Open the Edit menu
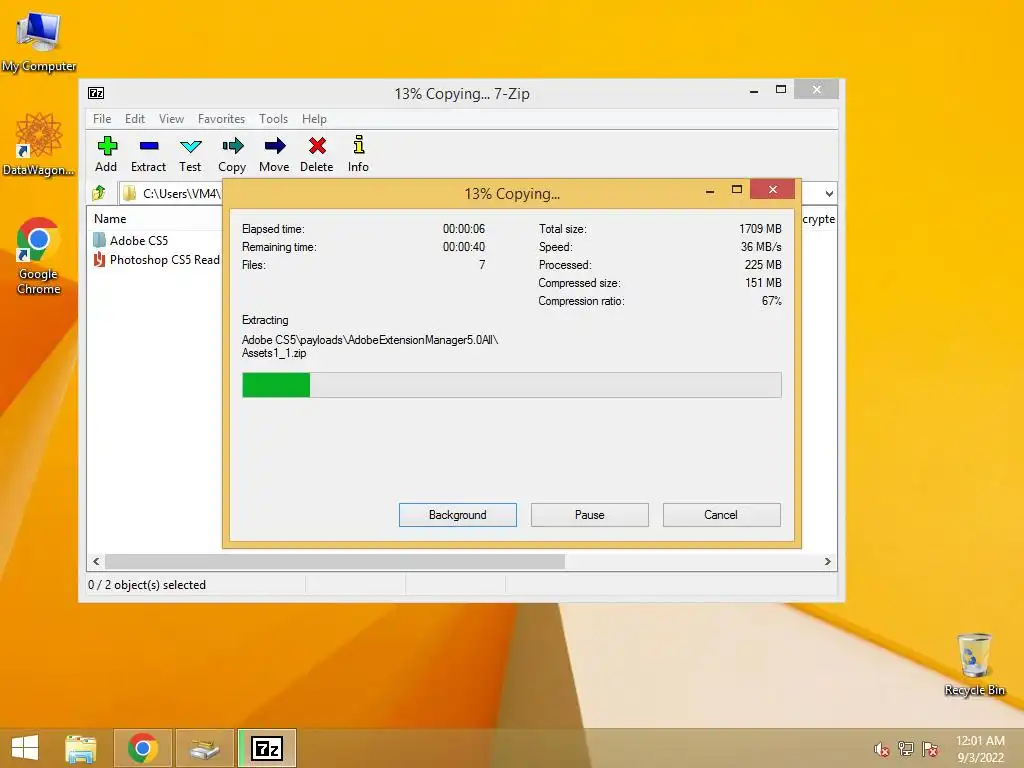The height and width of the screenshot is (768, 1024). pos(135,119)
